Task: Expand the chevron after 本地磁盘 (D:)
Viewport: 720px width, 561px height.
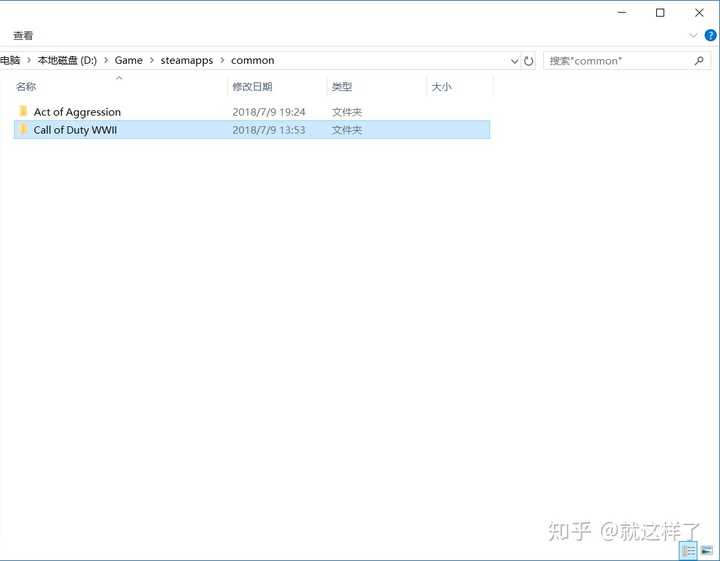Action: click(106, 60)
